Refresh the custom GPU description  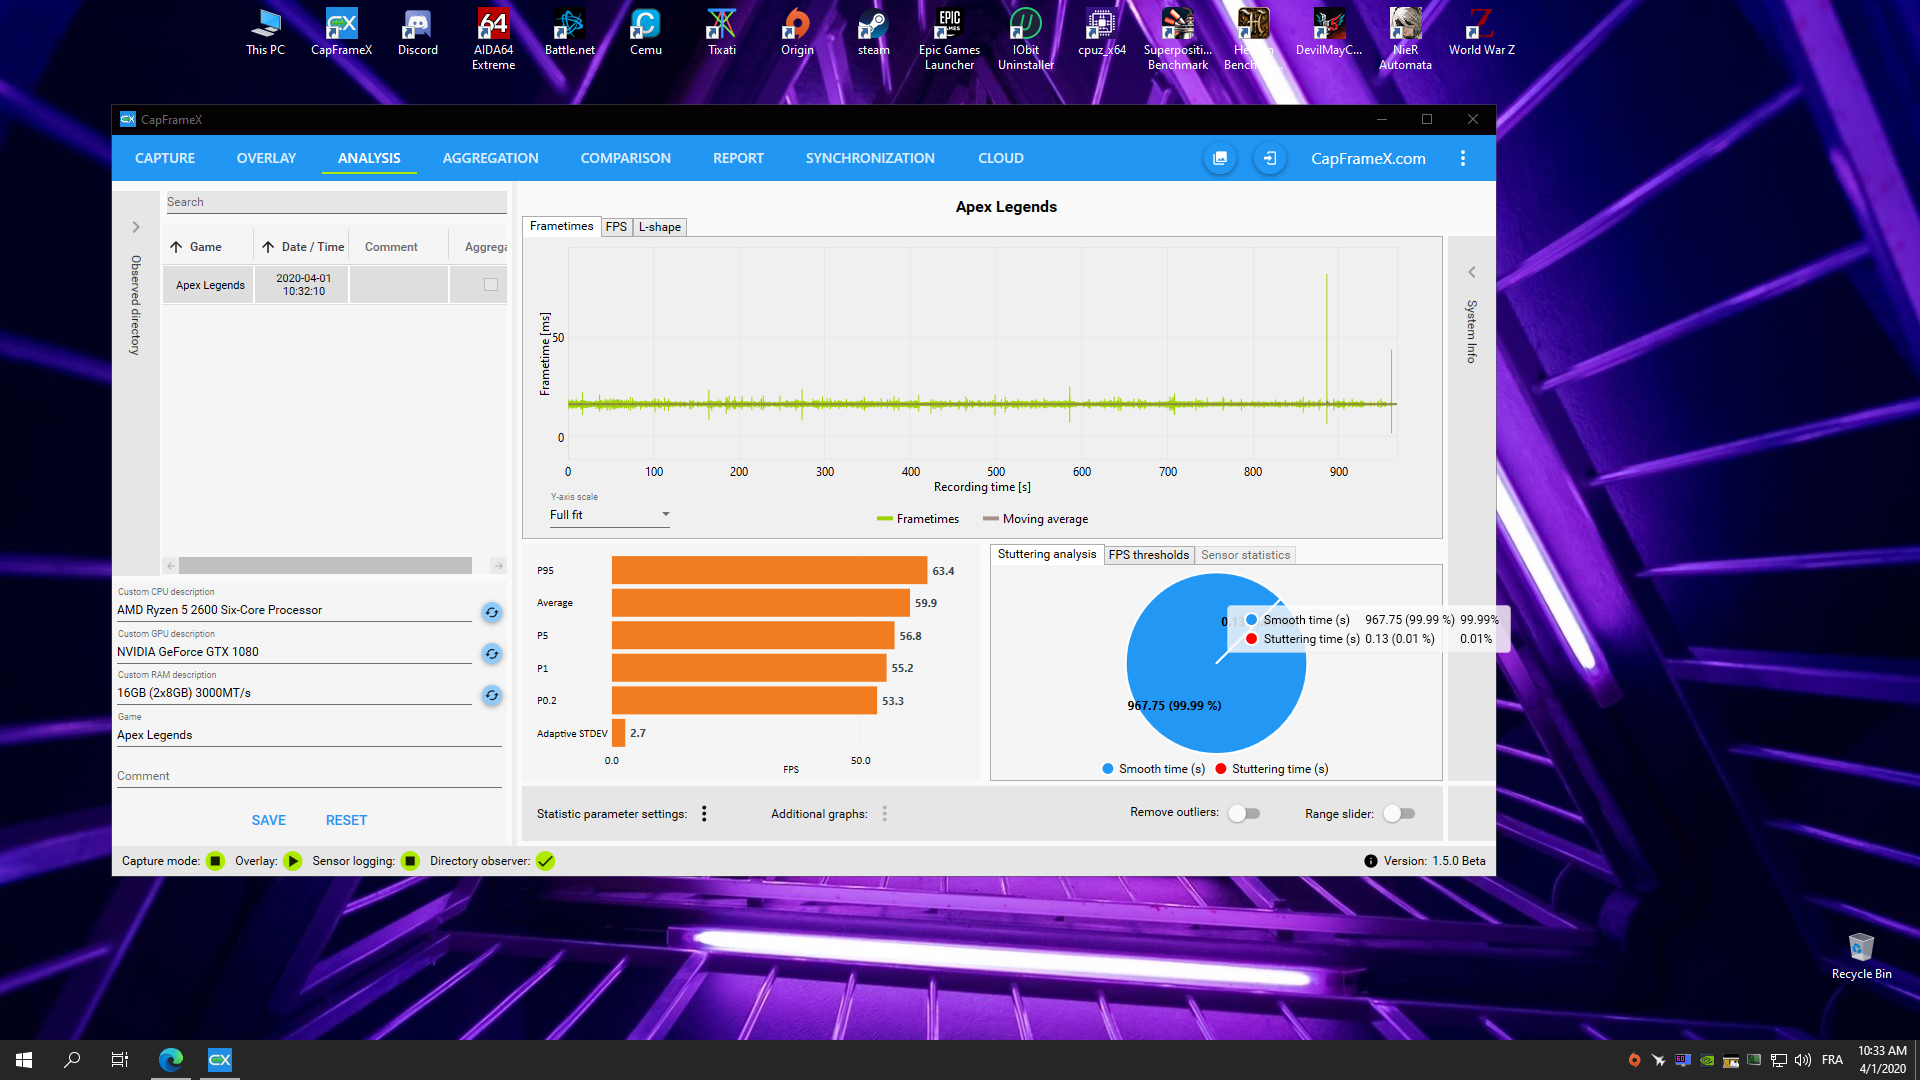(492, 654)
